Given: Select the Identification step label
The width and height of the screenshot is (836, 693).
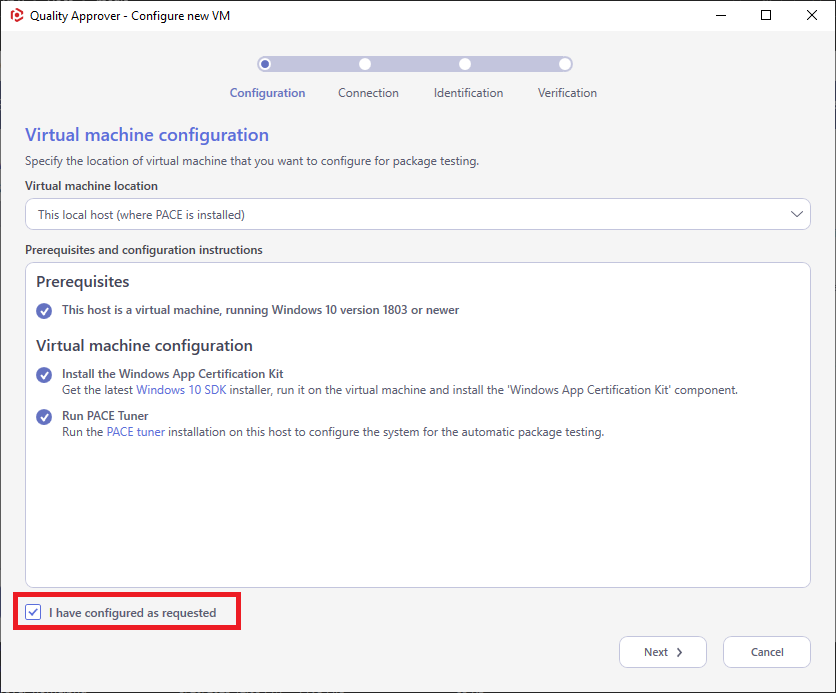Looking at the screenshot, I should click(x=468, y=93).
